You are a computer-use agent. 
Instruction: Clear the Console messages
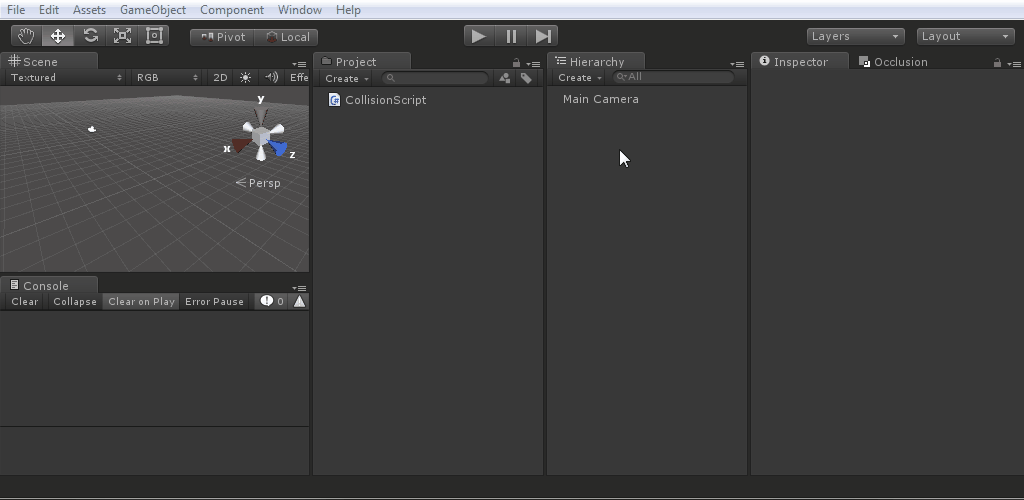25,302
